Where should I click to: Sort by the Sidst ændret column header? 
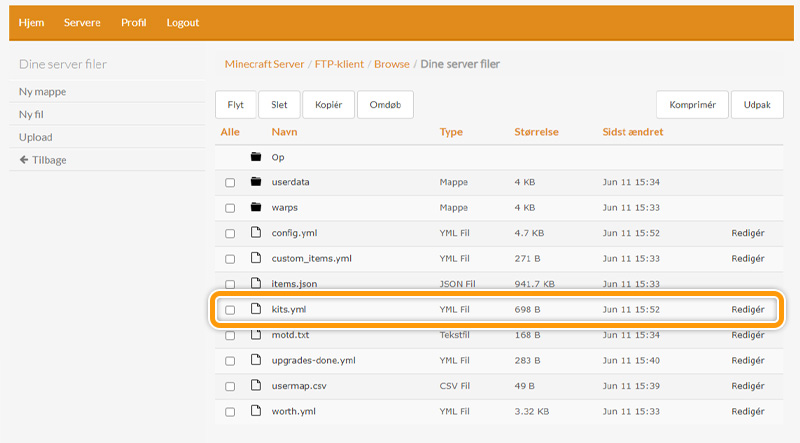tap(633, 132)
